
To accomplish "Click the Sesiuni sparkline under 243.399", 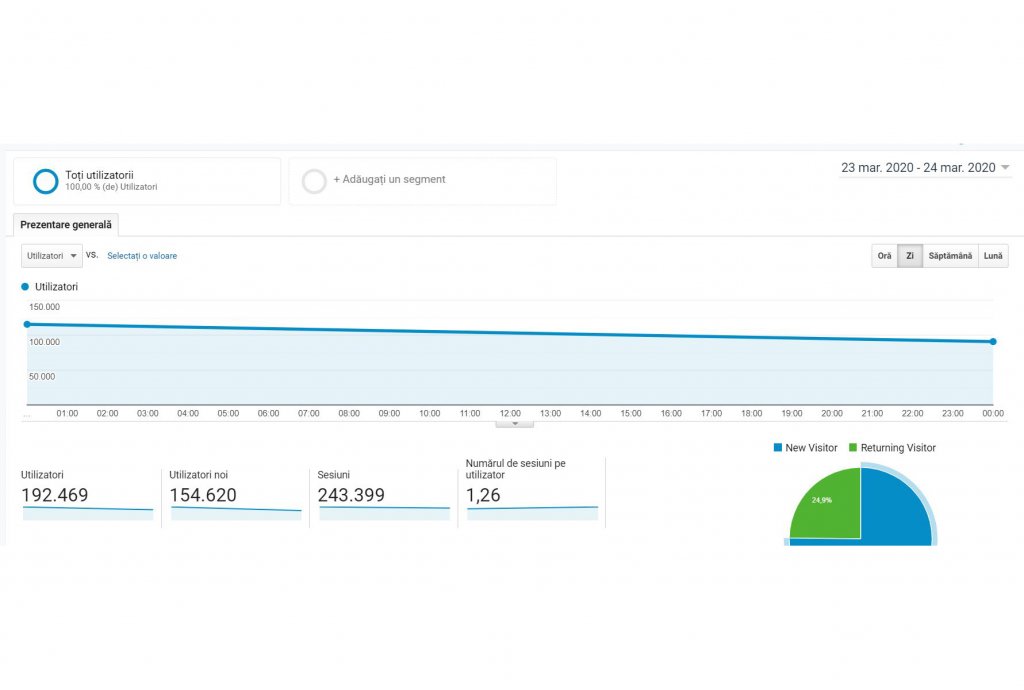I will pyautogui.click(x=384, y=513).
